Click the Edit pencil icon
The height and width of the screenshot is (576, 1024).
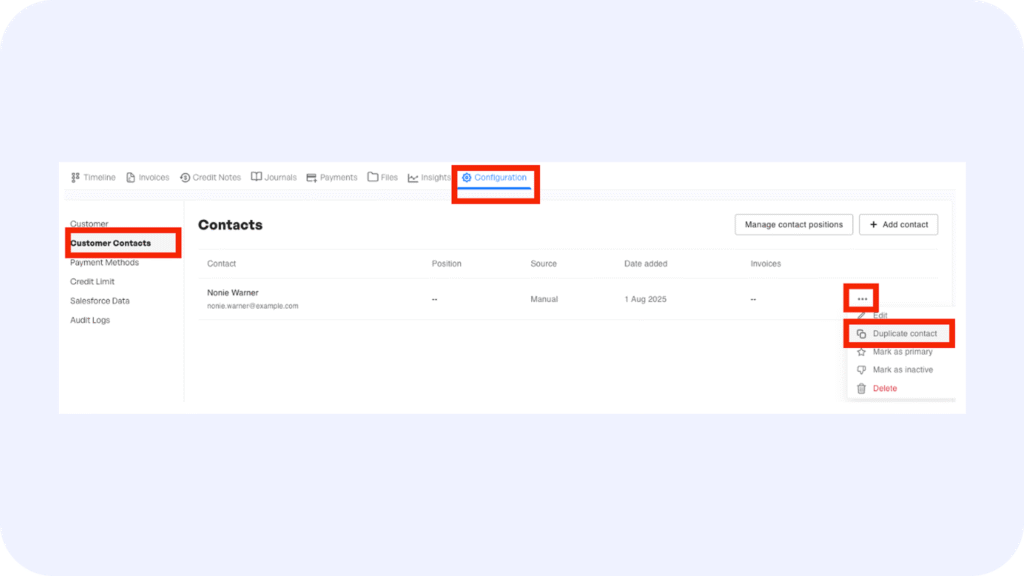click(861, 316)
